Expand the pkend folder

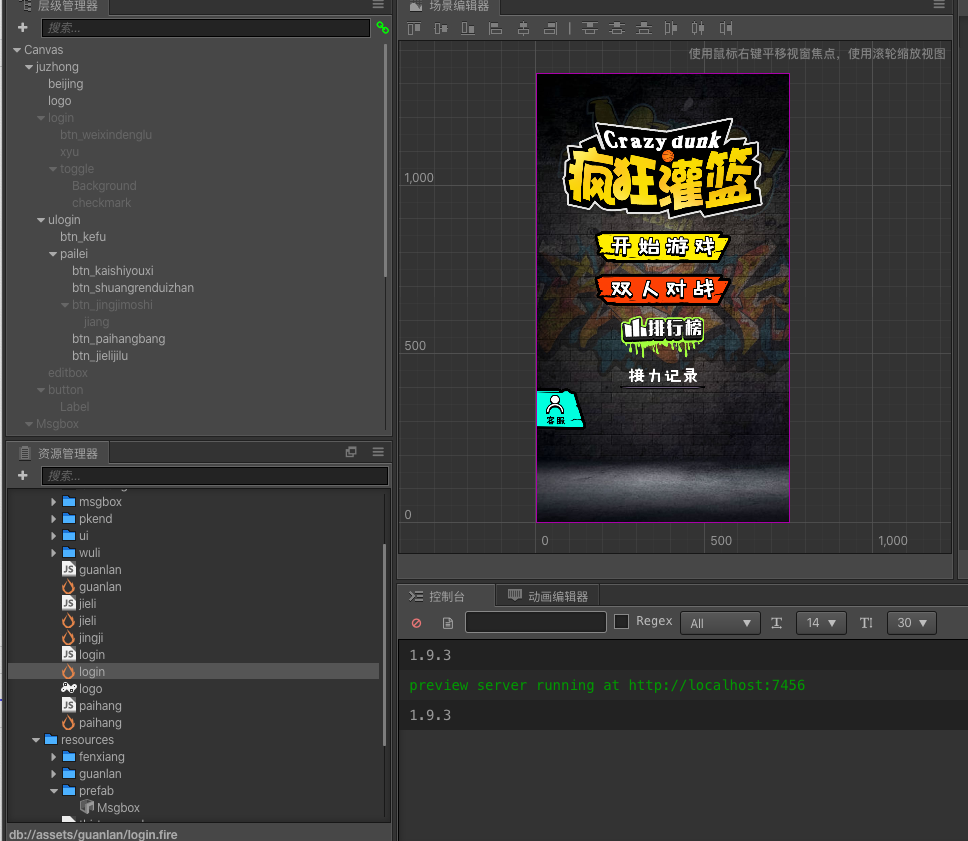click(54, 519)
